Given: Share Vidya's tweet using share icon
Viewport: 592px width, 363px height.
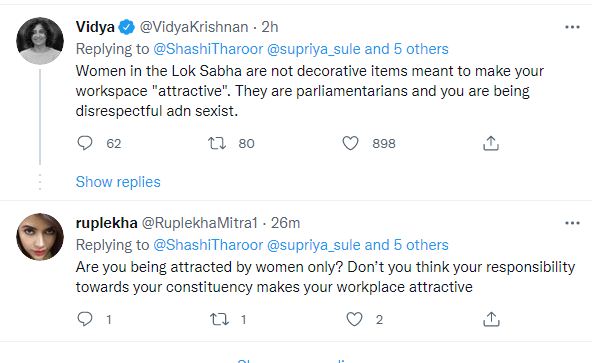Looking at the screenshot, I should pos(491,143).
